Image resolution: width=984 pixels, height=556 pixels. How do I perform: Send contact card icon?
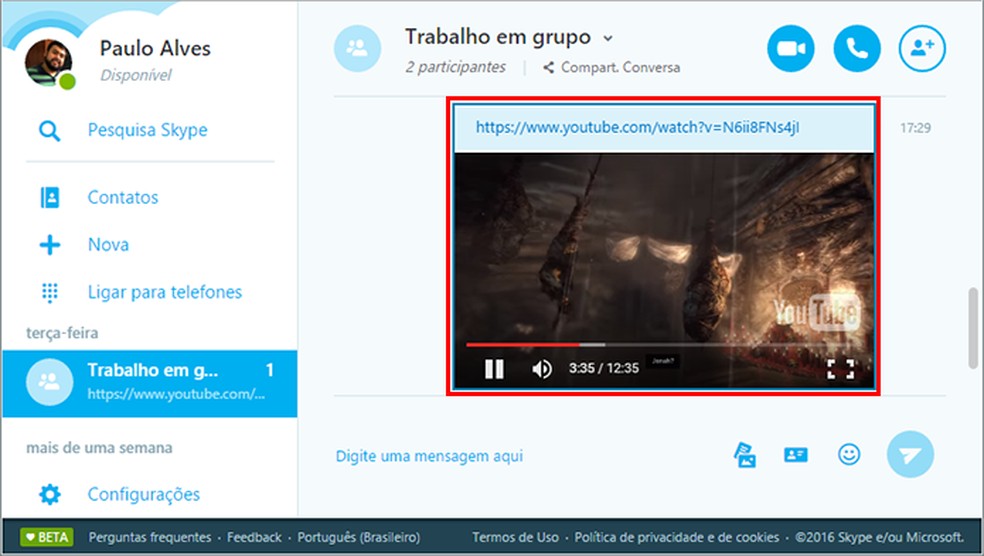click(x=796, y=455)
